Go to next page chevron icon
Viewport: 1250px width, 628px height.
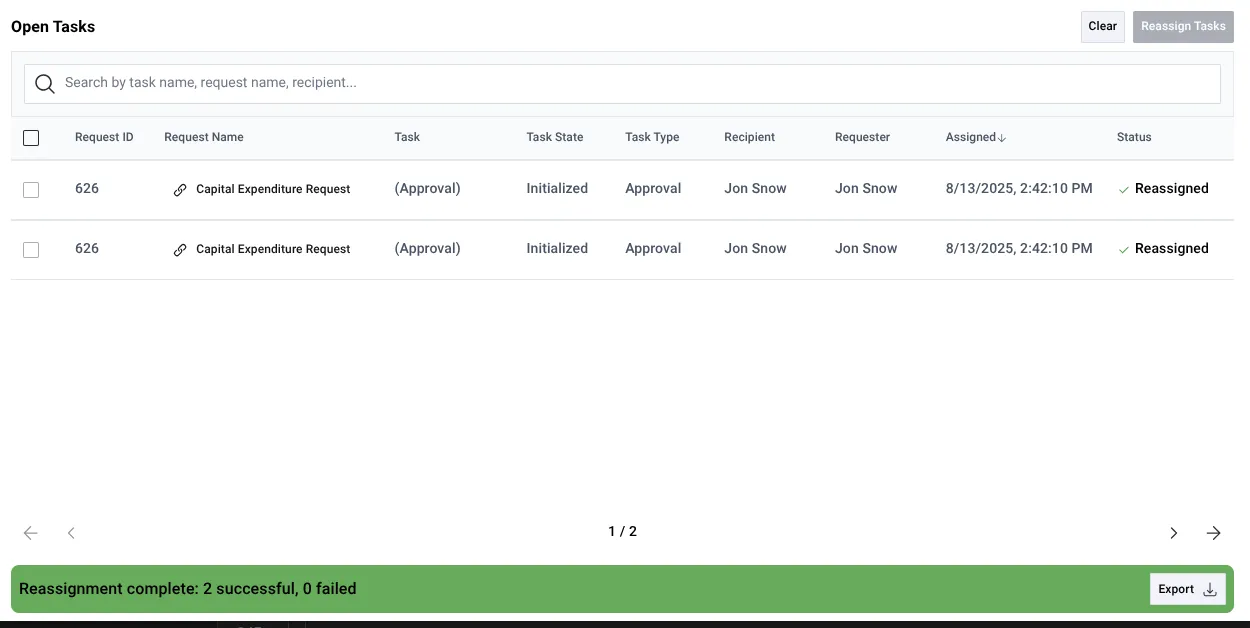point(1173,533)
